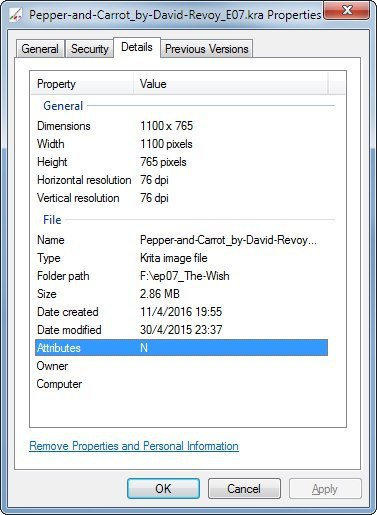Click the '2.86 MB' size value
377x515 pixels.
point(160,294)
